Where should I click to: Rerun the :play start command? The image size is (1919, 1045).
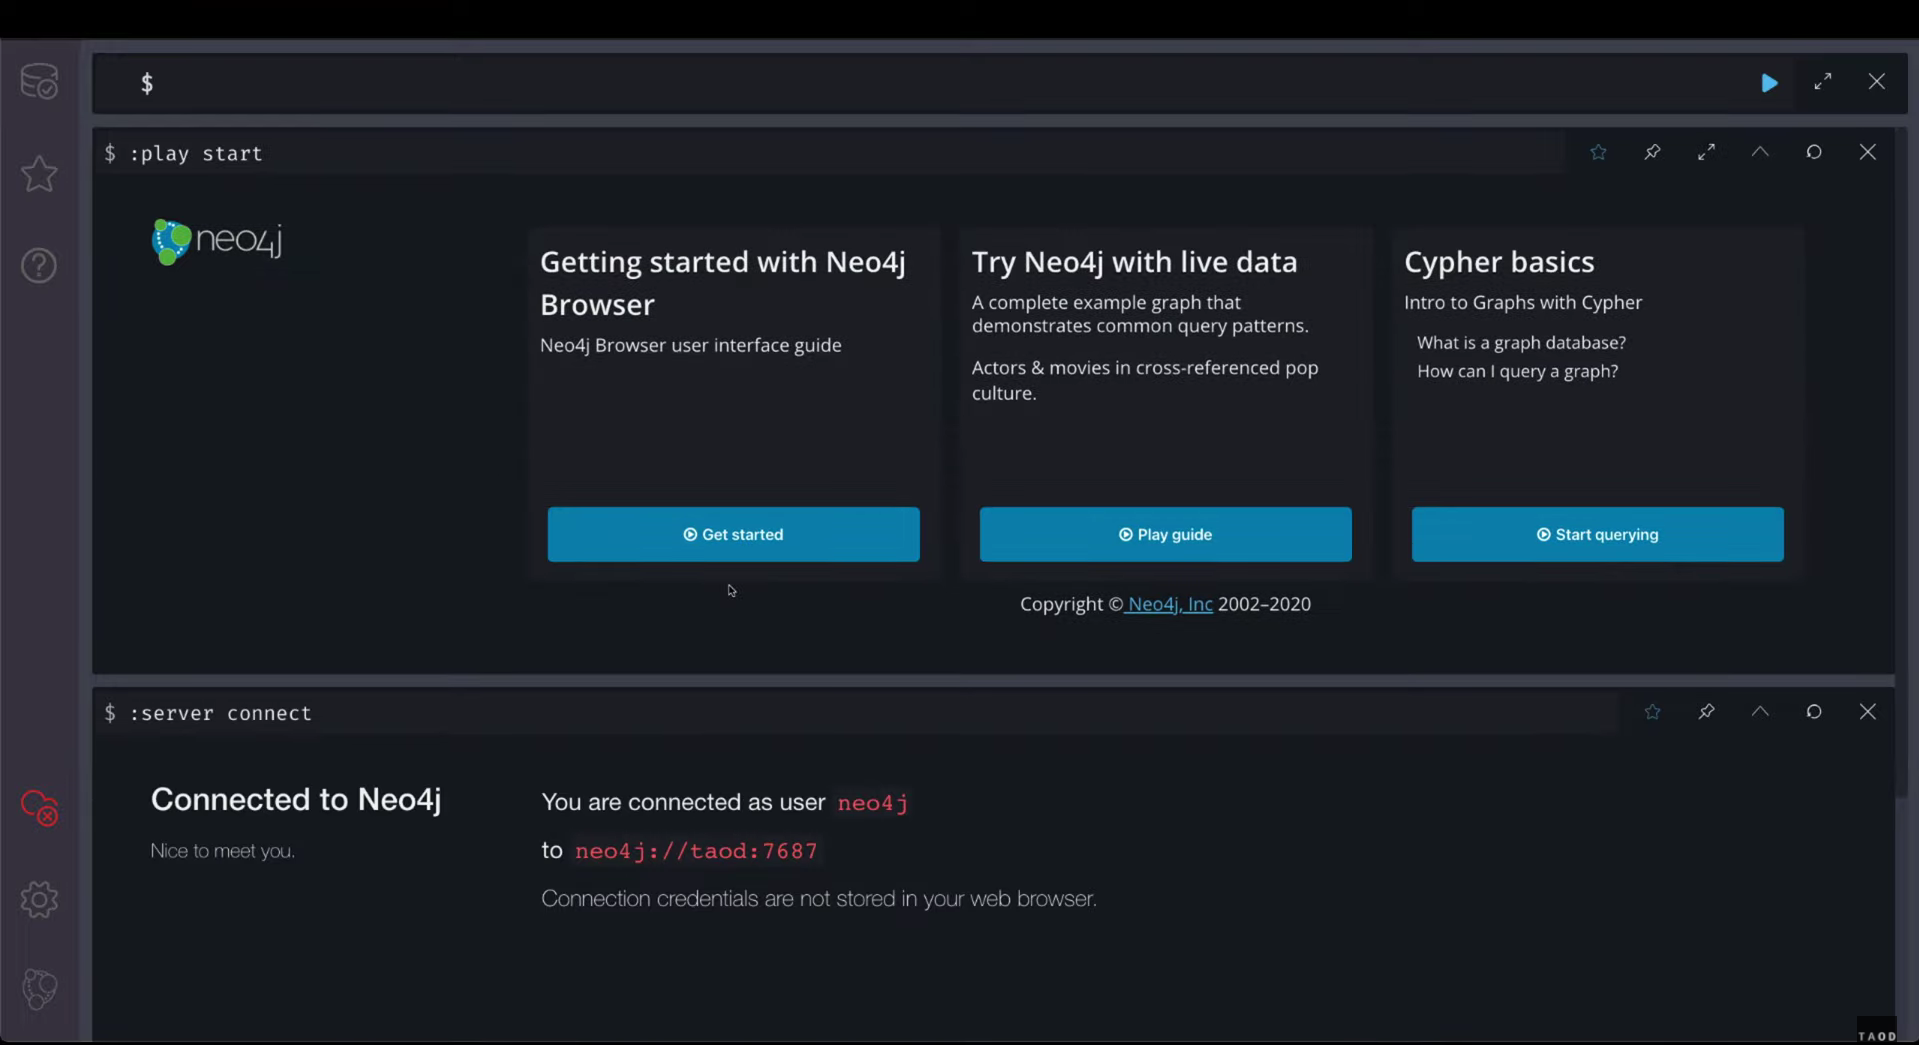(1814, 152)
